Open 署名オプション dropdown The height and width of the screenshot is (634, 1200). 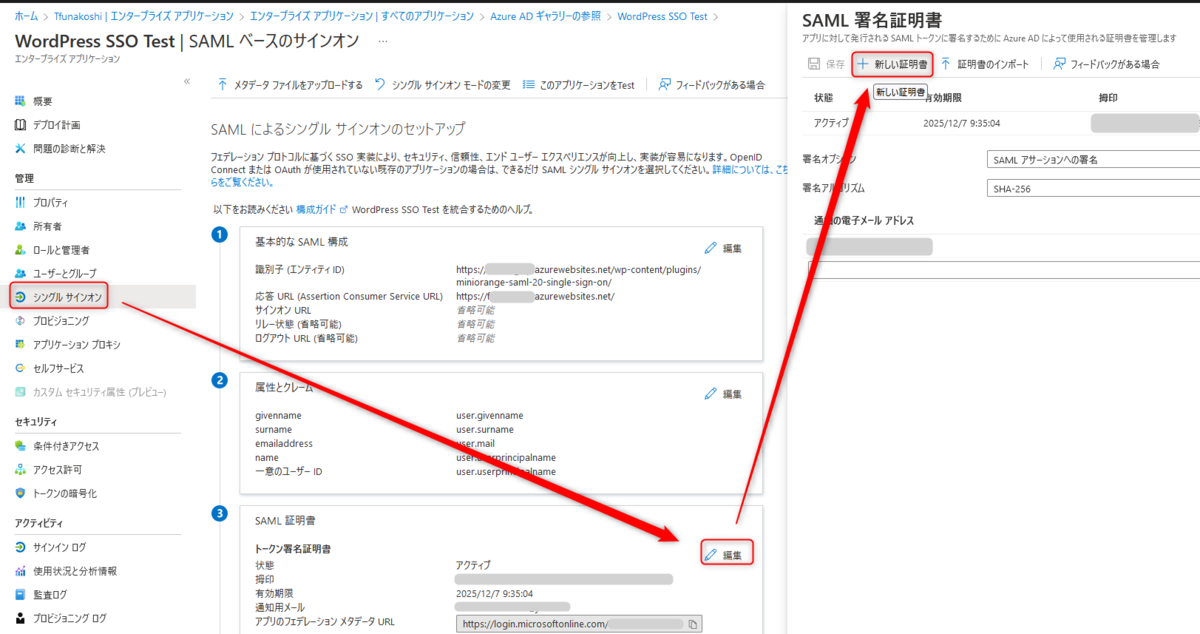click(x=1092, y=160)
